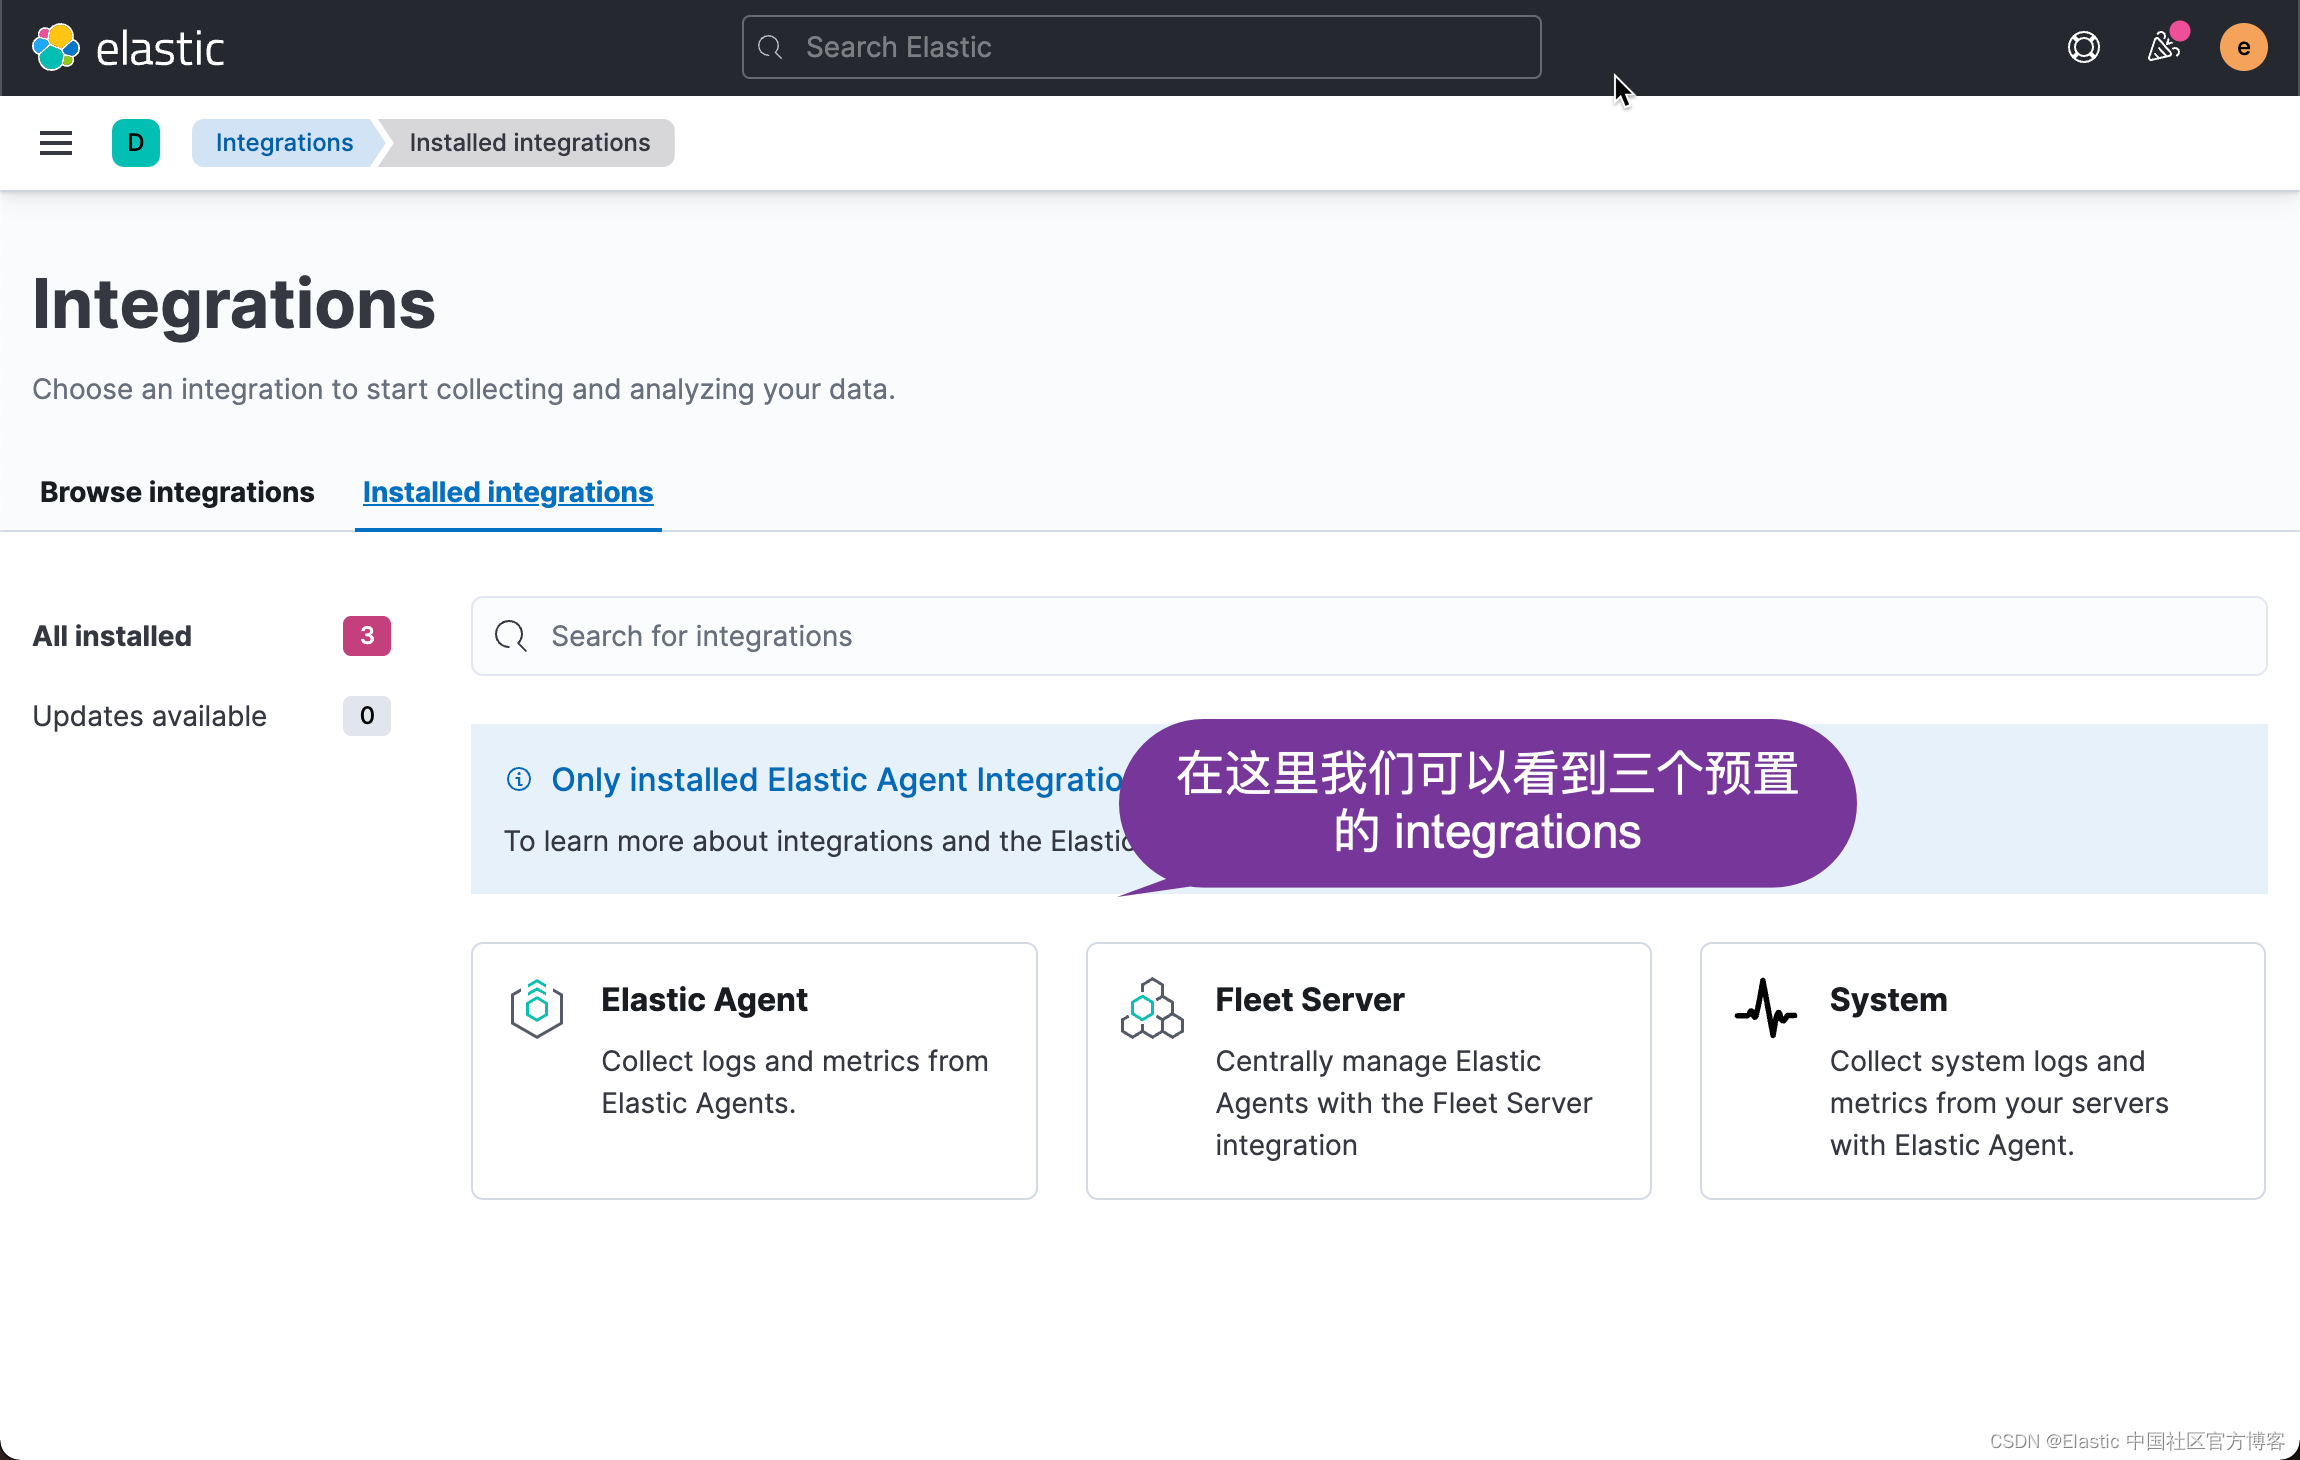The height and width of the screenshot is (1460, 2300).
Task: Open the main navigation hamburger menu
Action: pos(55,142)
